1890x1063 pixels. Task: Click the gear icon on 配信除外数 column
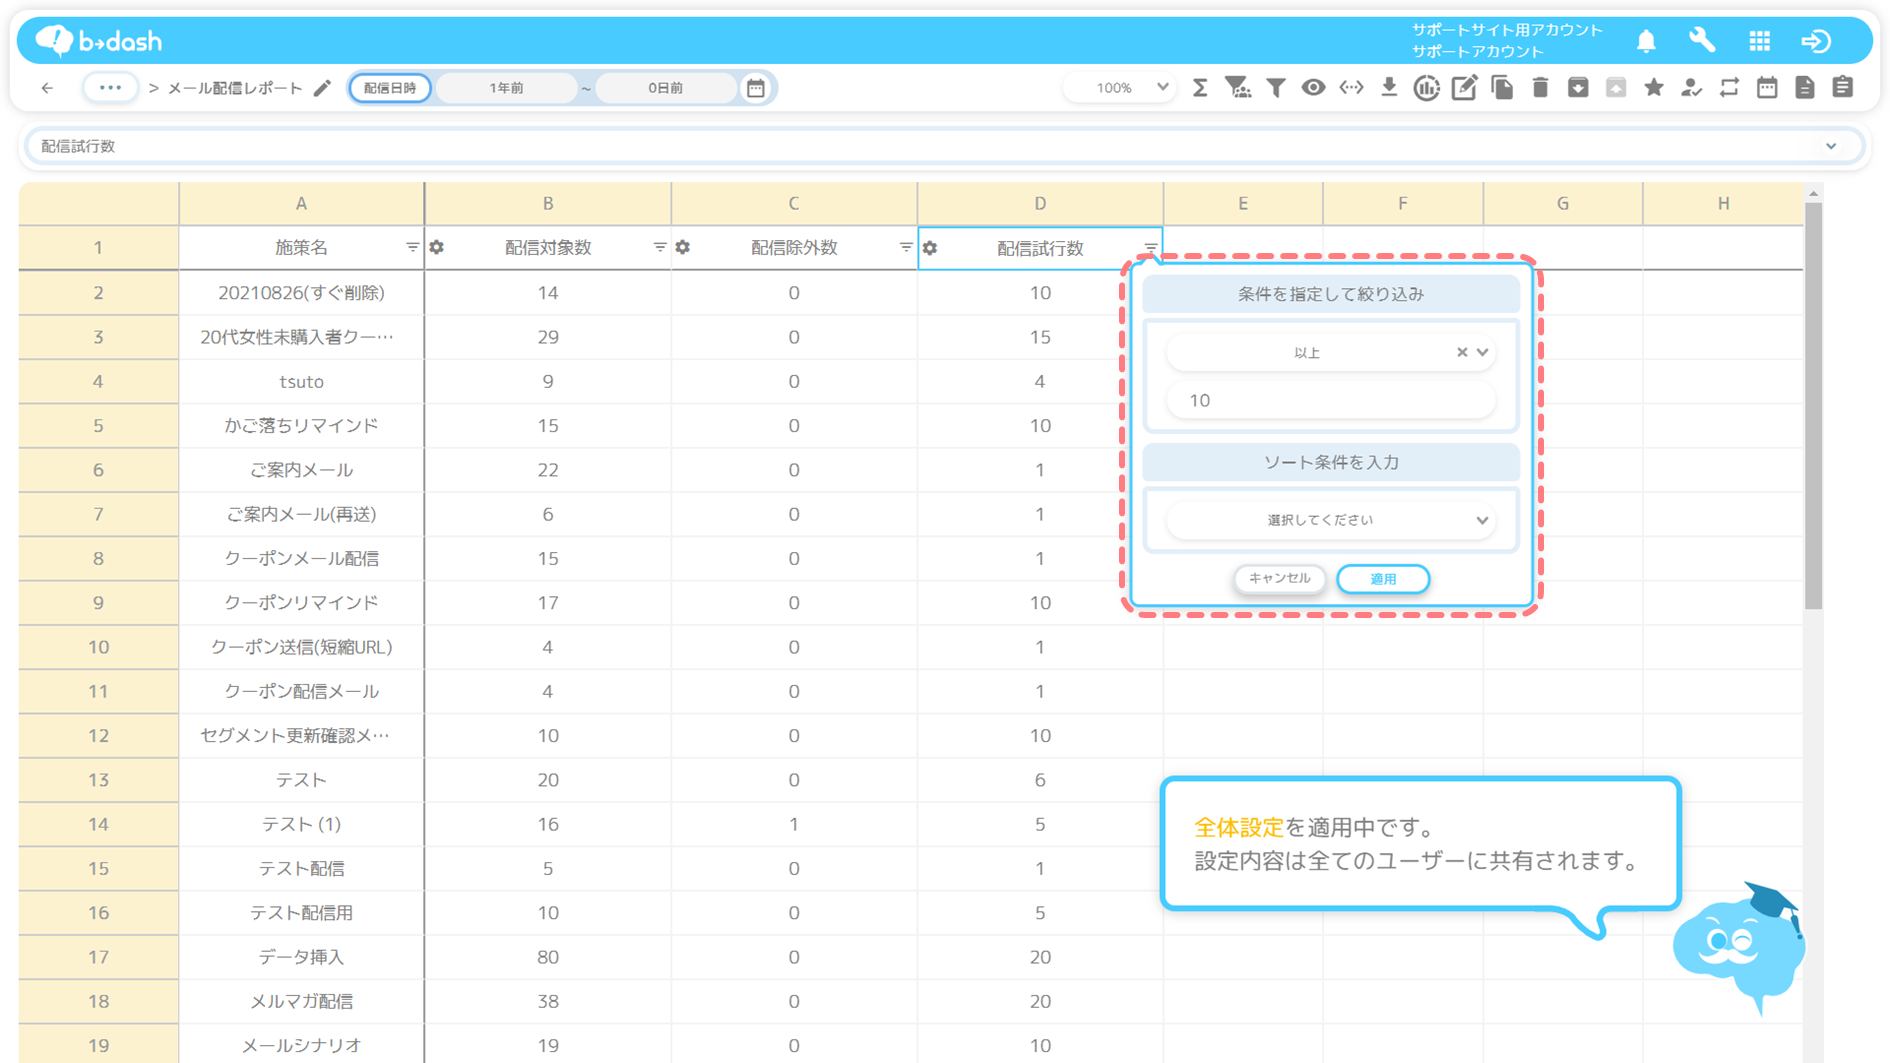pos(683,247)
